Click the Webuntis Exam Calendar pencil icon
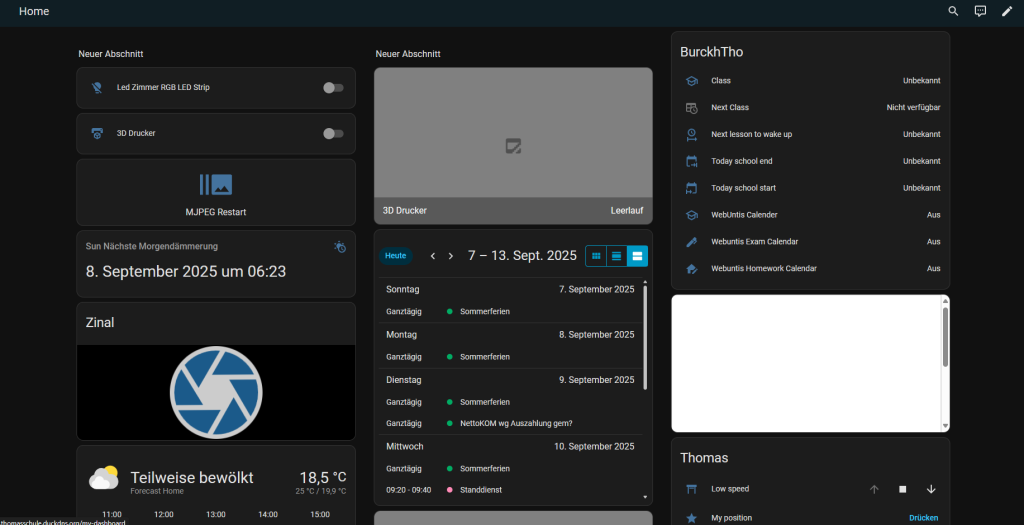The image size is (1024, 525). [691, 242]
